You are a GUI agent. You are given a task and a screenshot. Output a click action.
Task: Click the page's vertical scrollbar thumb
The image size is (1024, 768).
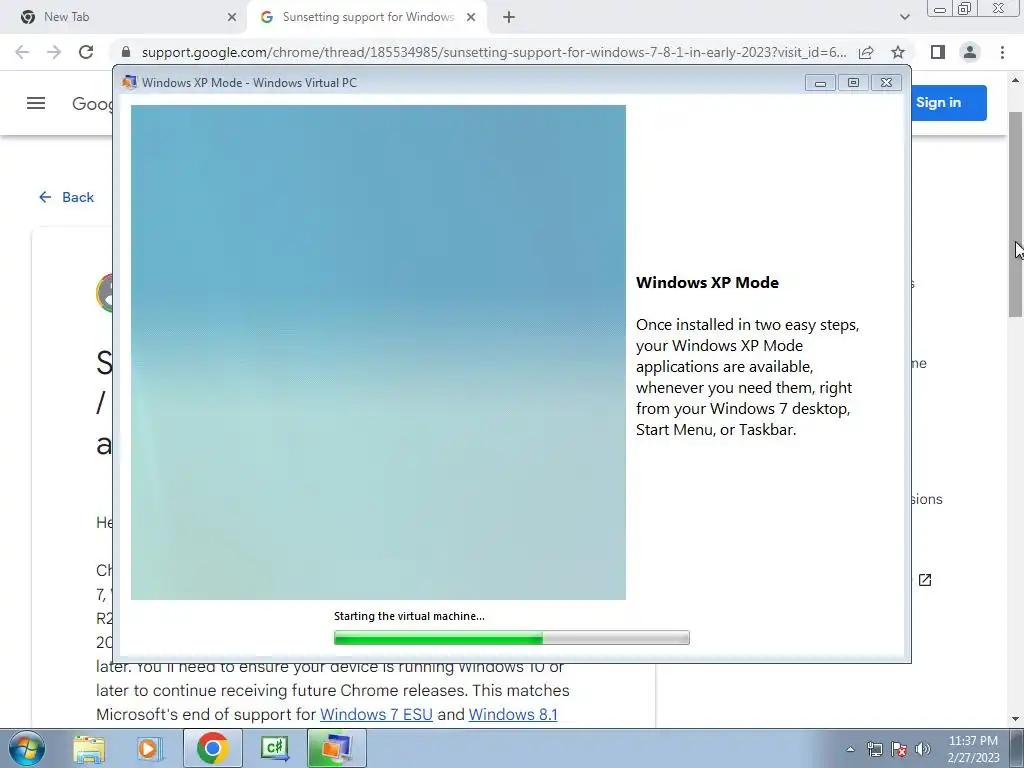[x=1016, y=214]
